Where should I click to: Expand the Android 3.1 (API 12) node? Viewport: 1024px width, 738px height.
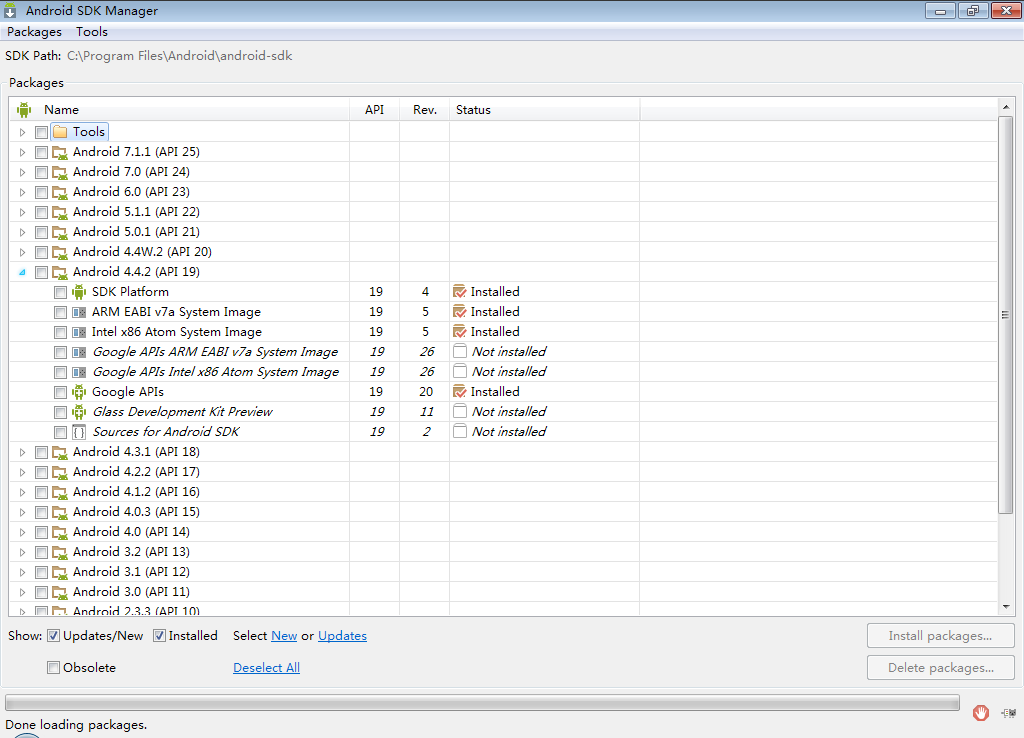point(22,573)
